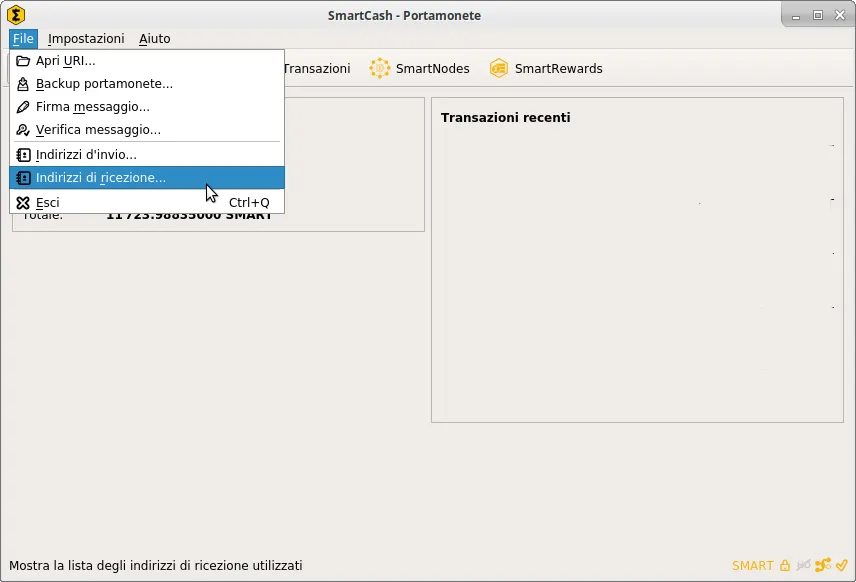Maximize the SmartCash window
Viewport: 856px width, 582px height.
pyautogui.click(x=818, y=15)
